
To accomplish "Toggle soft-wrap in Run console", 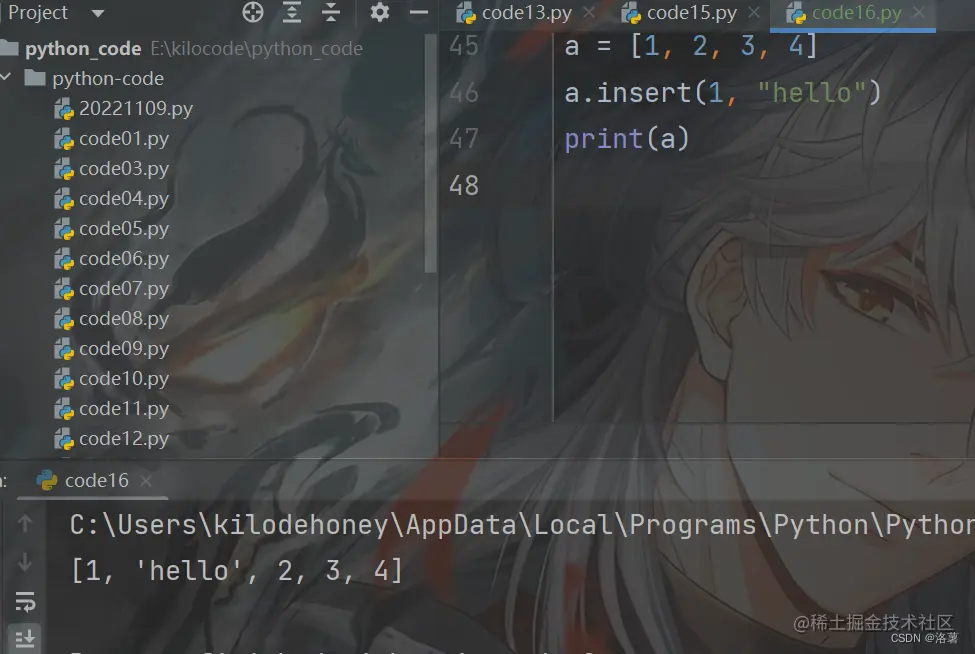I will [x=25, y=601].
